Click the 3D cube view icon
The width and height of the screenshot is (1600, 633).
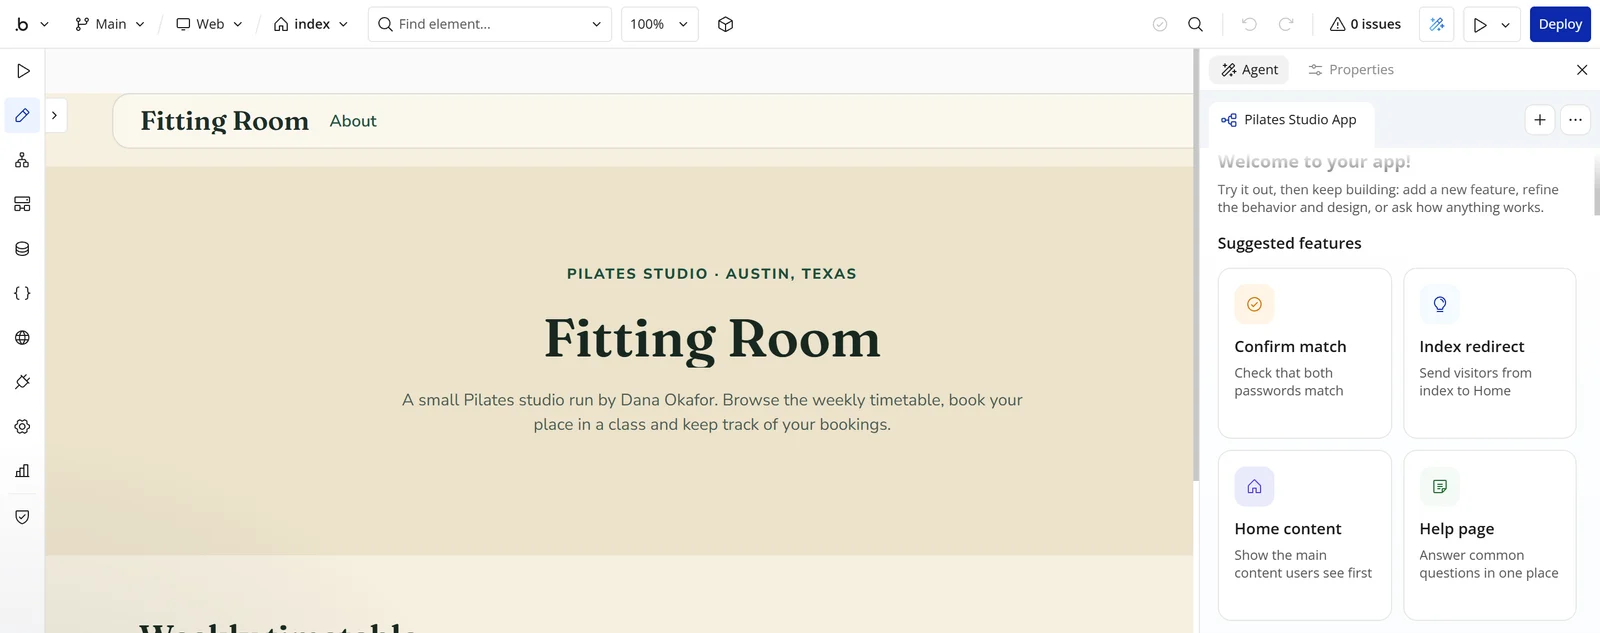pyautogui.click(x=726, y=24)
